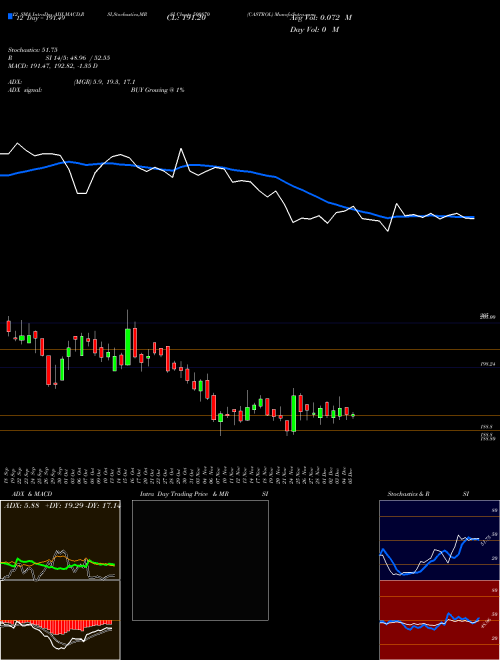Click the 'SI 14/3: 48.96 / 52.55' reading
500x660 pixels.
coord(78,58)
